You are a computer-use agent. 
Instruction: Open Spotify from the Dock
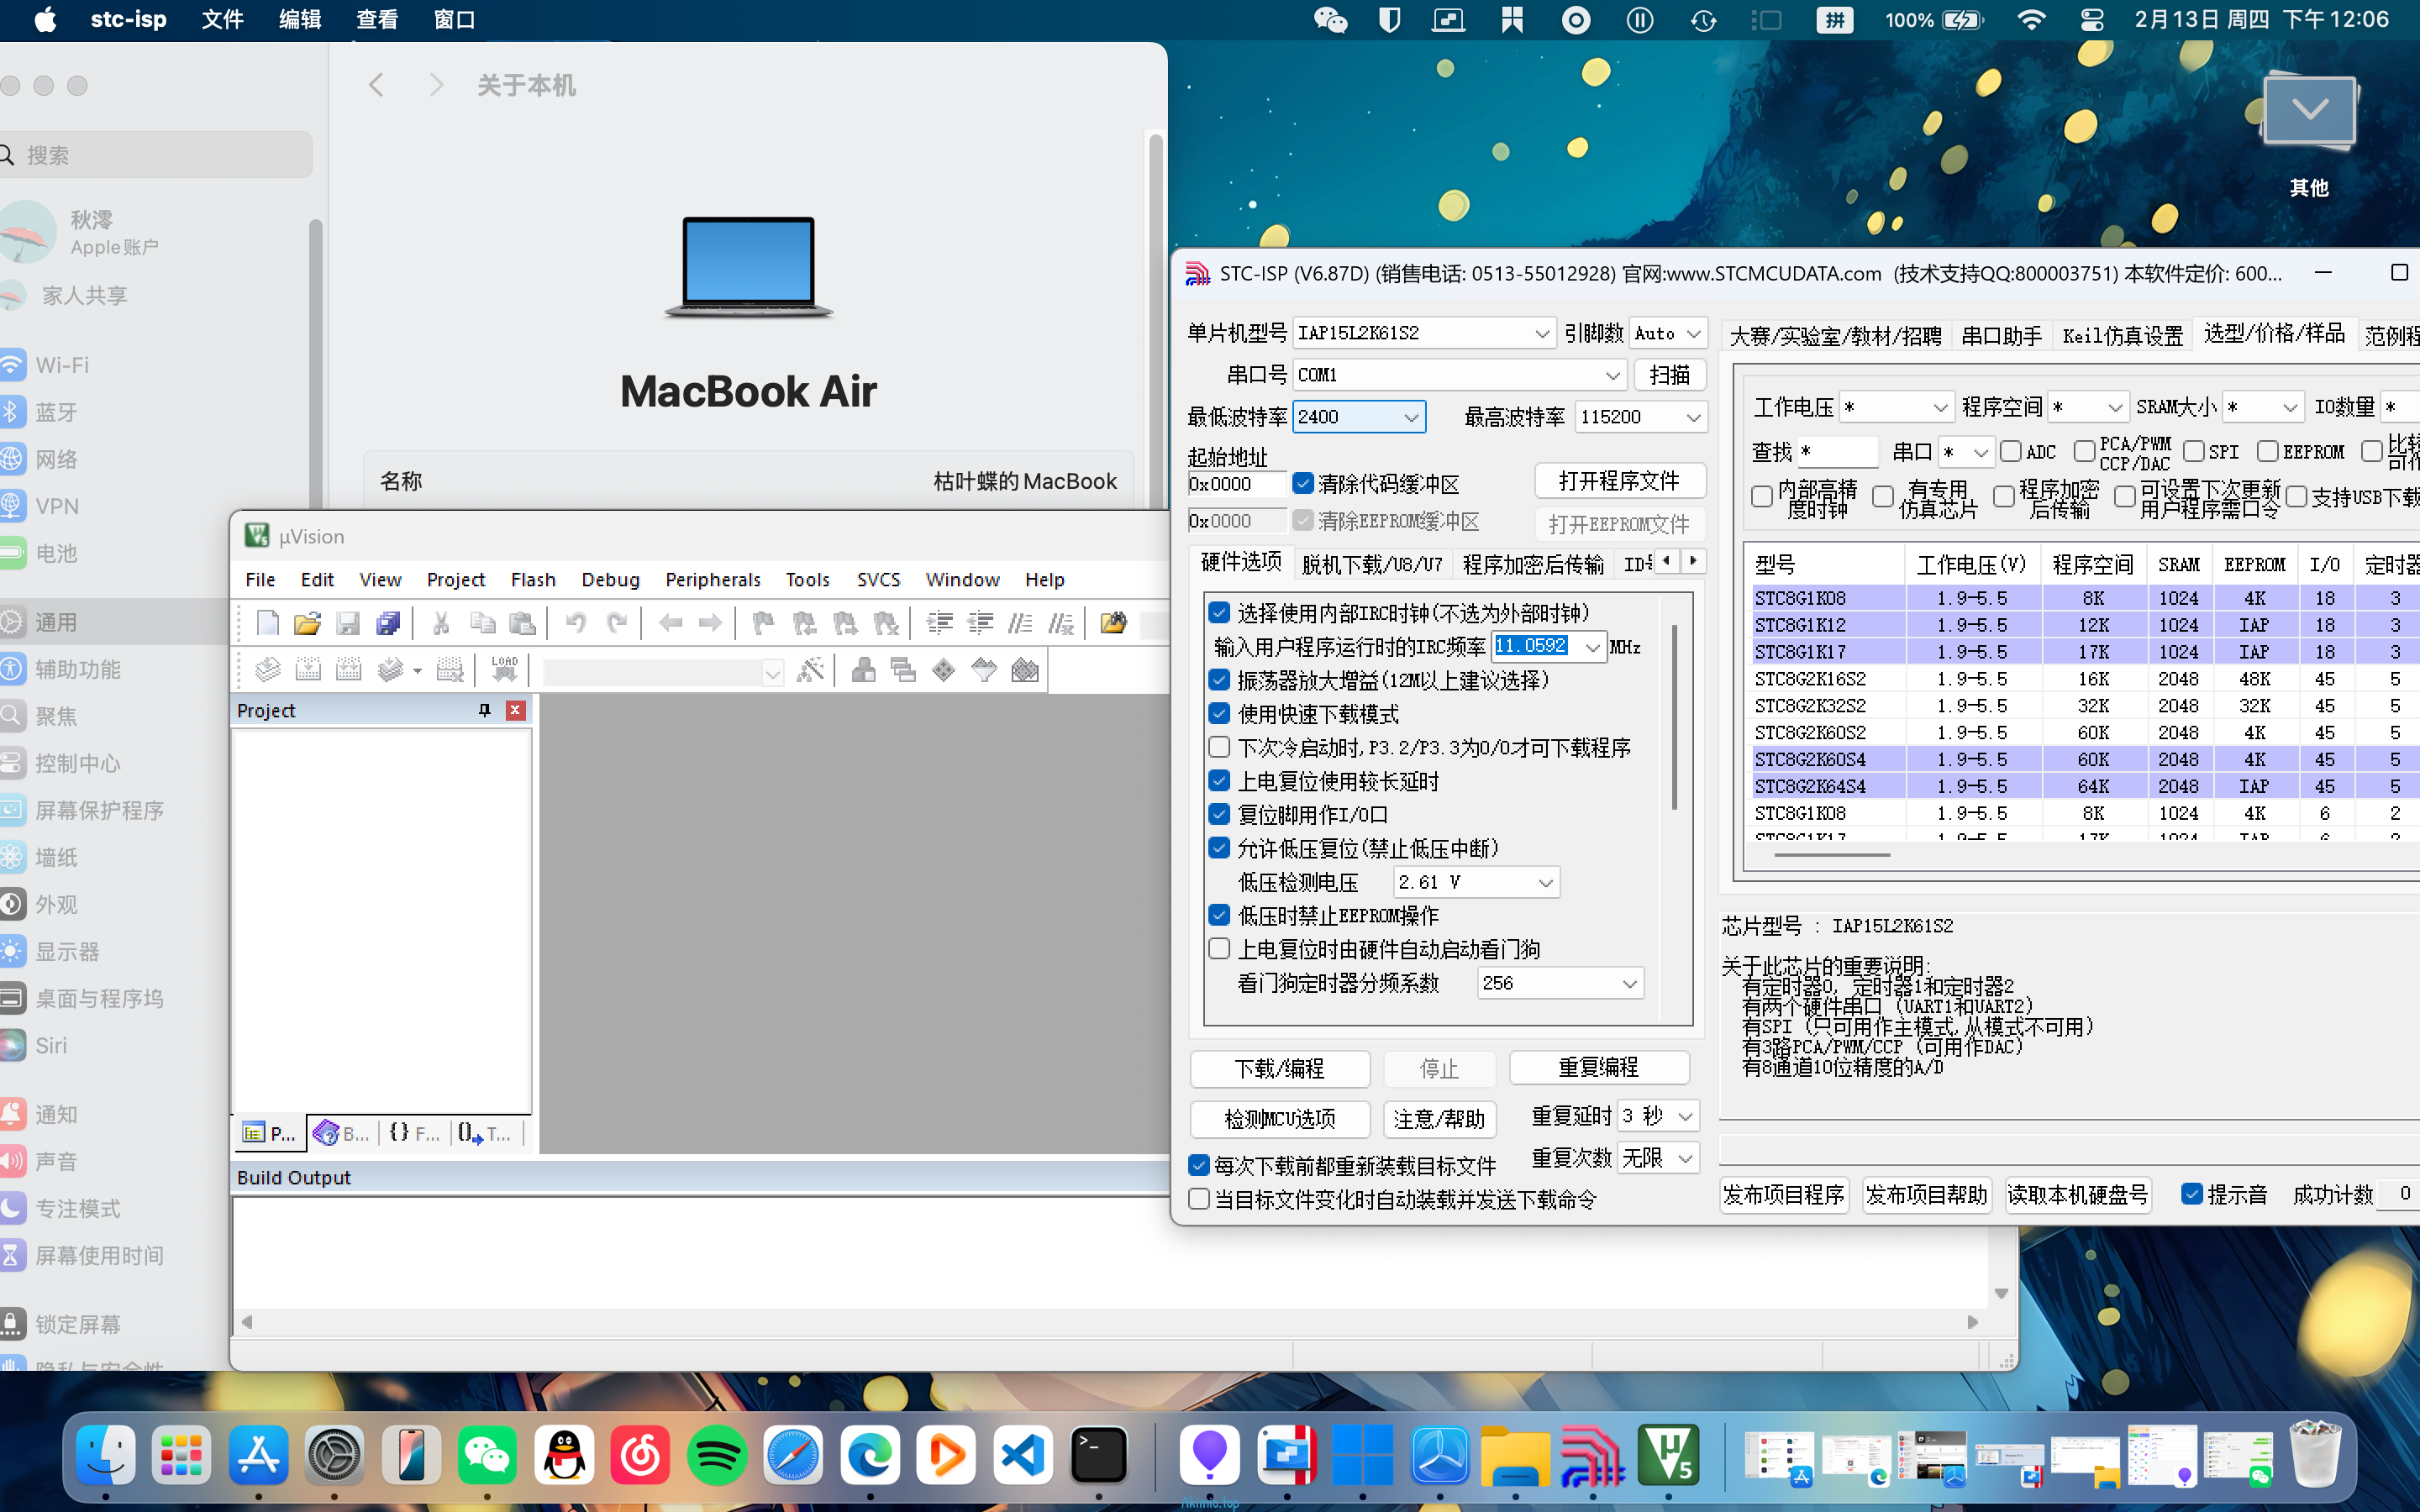[716, 1454]
